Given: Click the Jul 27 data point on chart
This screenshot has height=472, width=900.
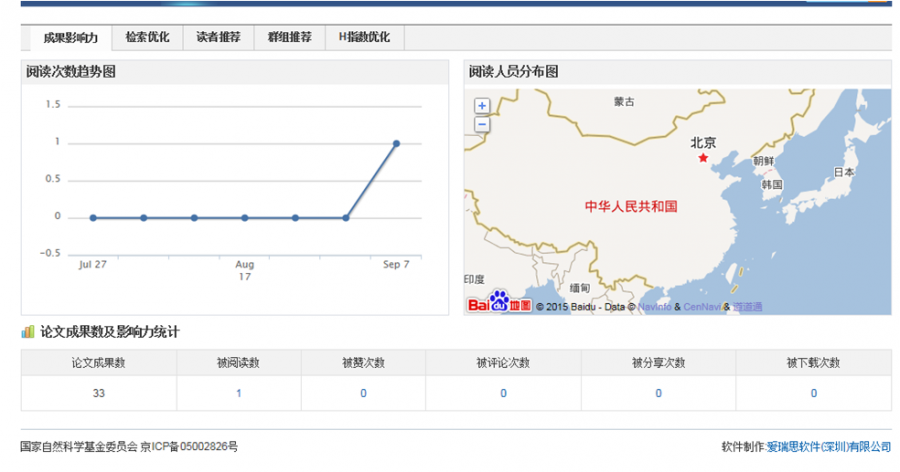Looking at the screenshot, I should [93, 218].
